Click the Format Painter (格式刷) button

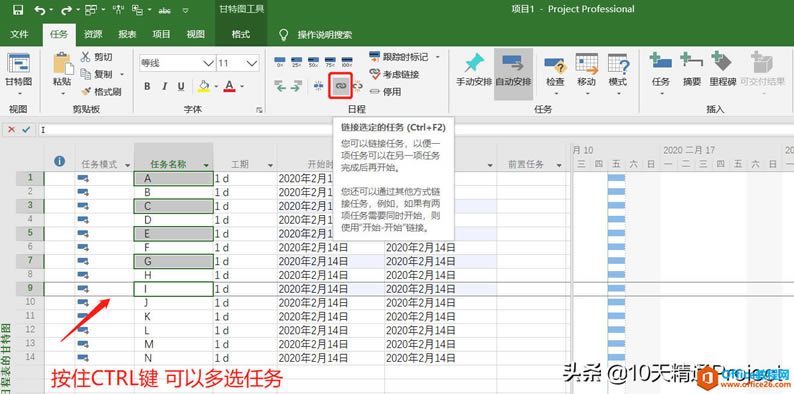(101, 92)
